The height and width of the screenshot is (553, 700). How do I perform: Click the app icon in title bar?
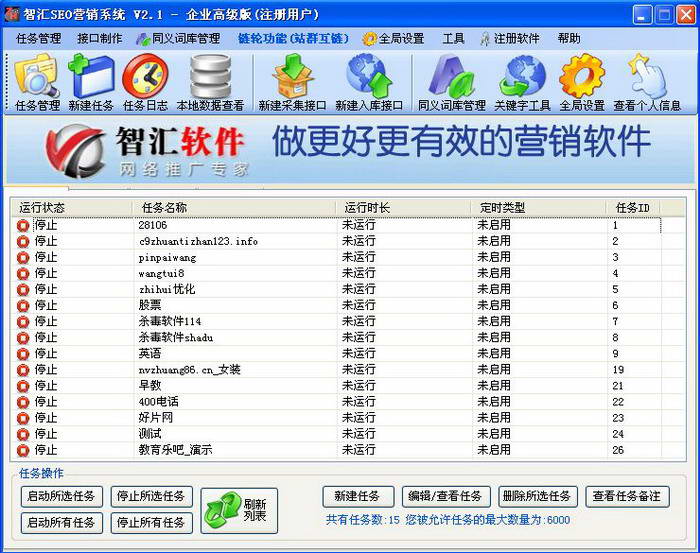tap(12, 14)
